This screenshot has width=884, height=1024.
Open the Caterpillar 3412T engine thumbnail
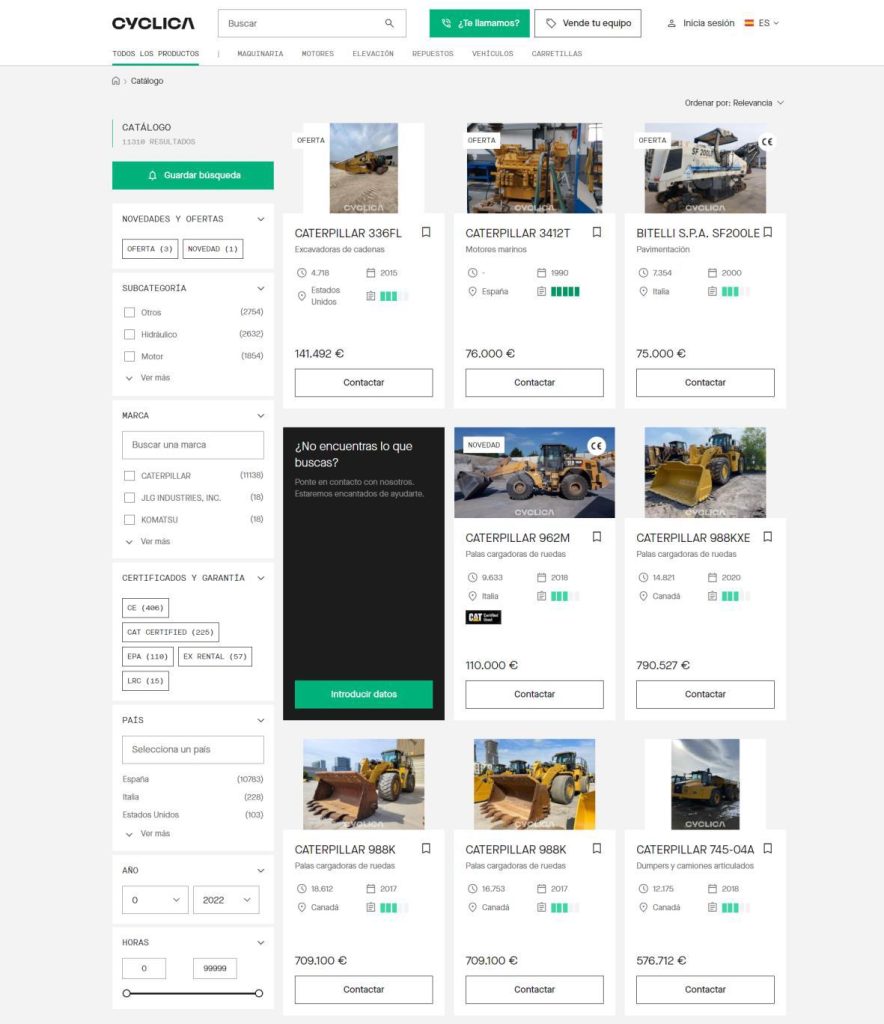click(x=535, y=168)
